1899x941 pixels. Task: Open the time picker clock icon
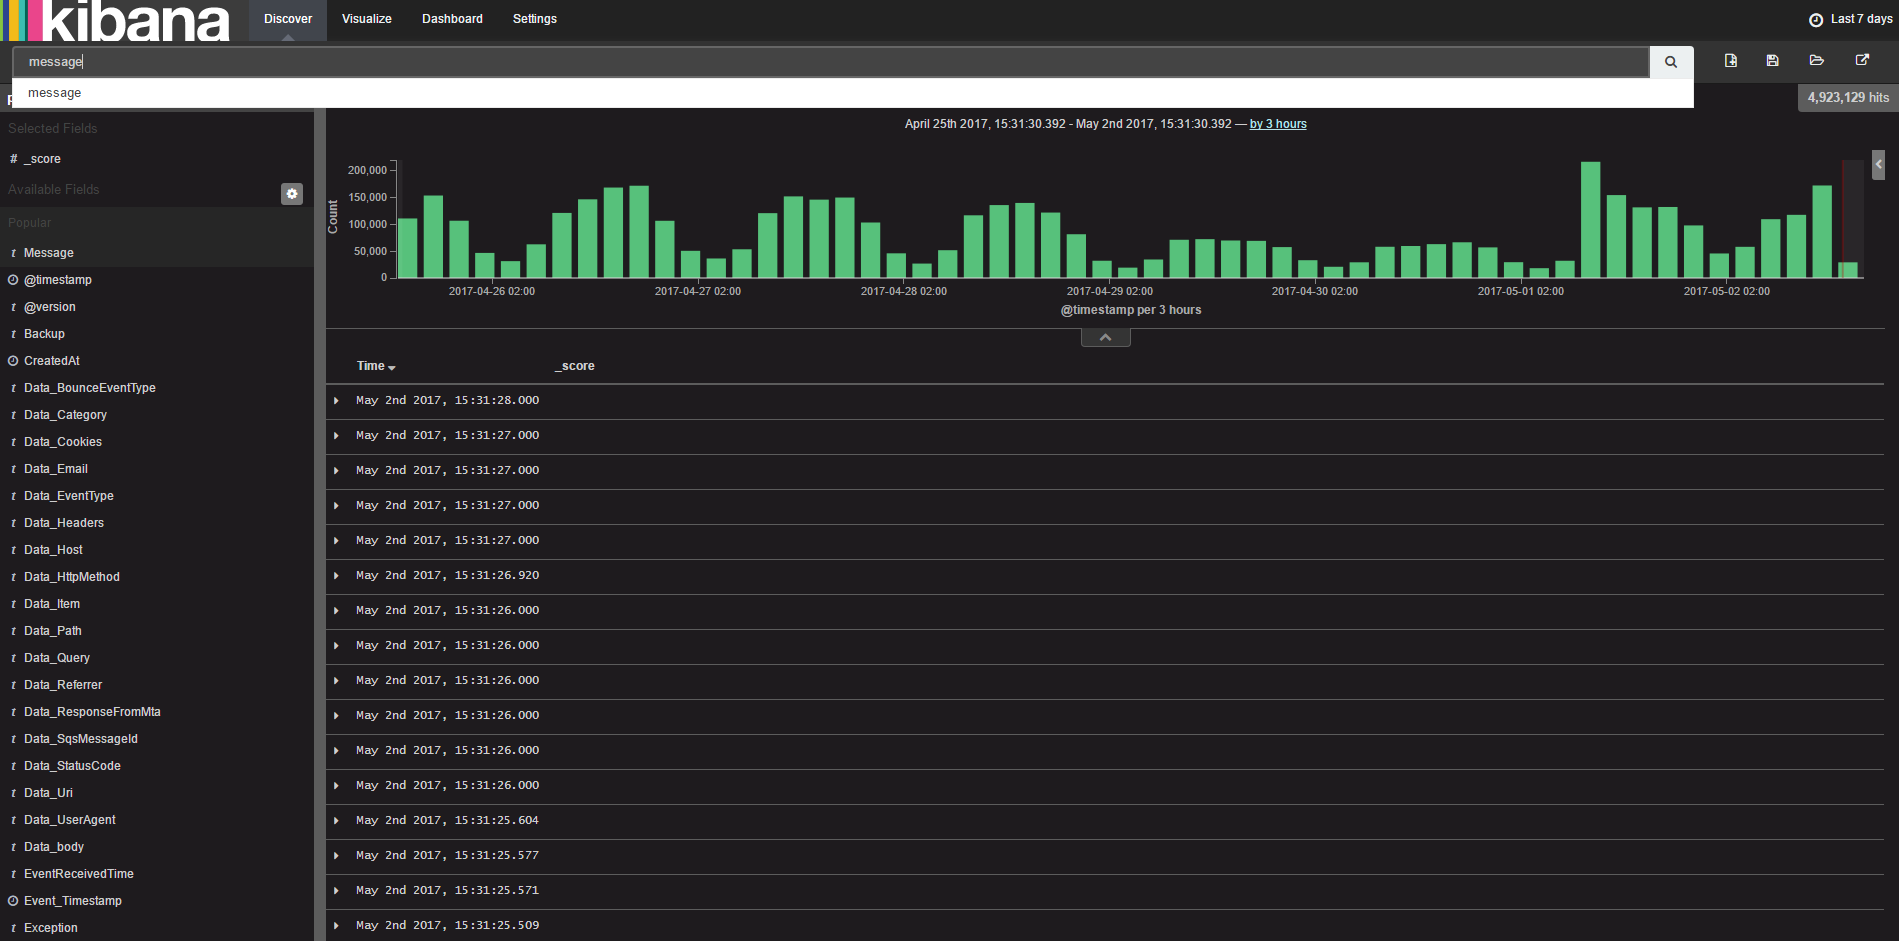point(1816,20)
